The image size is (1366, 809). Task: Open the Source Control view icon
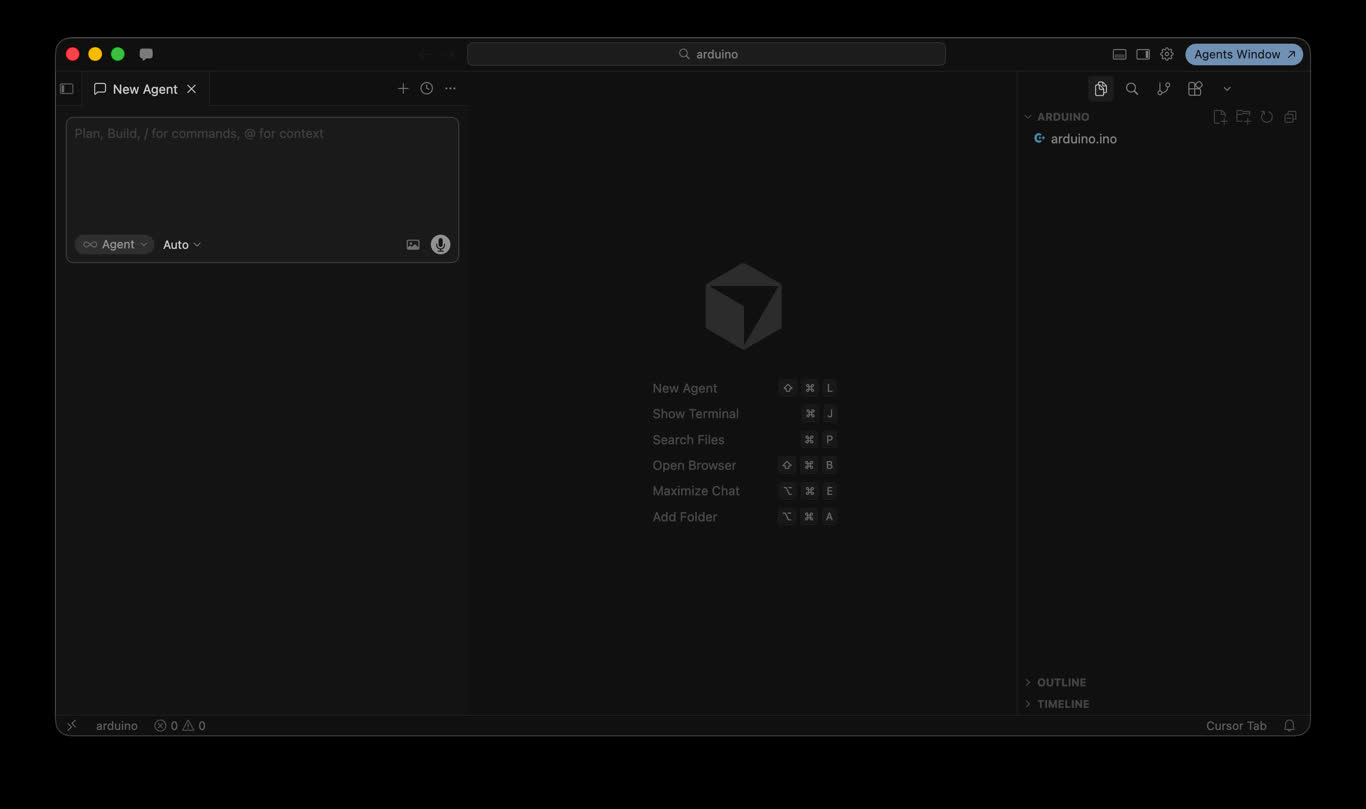pos(1163,89)
